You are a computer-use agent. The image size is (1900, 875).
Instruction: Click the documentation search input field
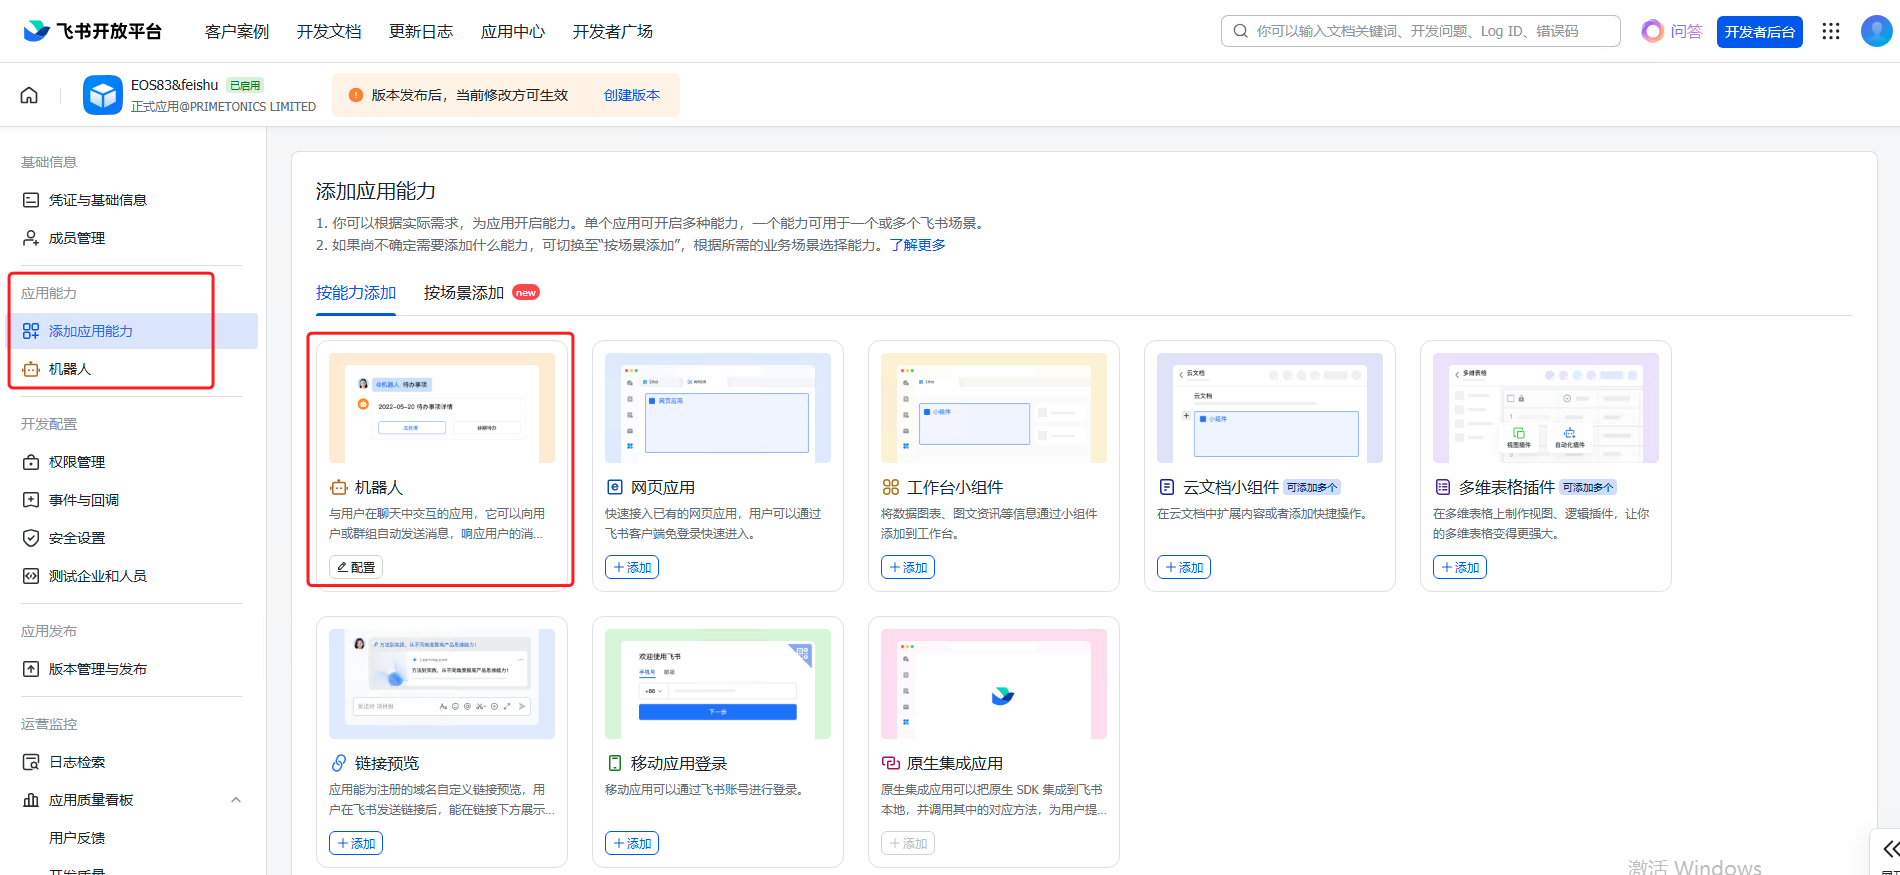[x=1430, y=31]
